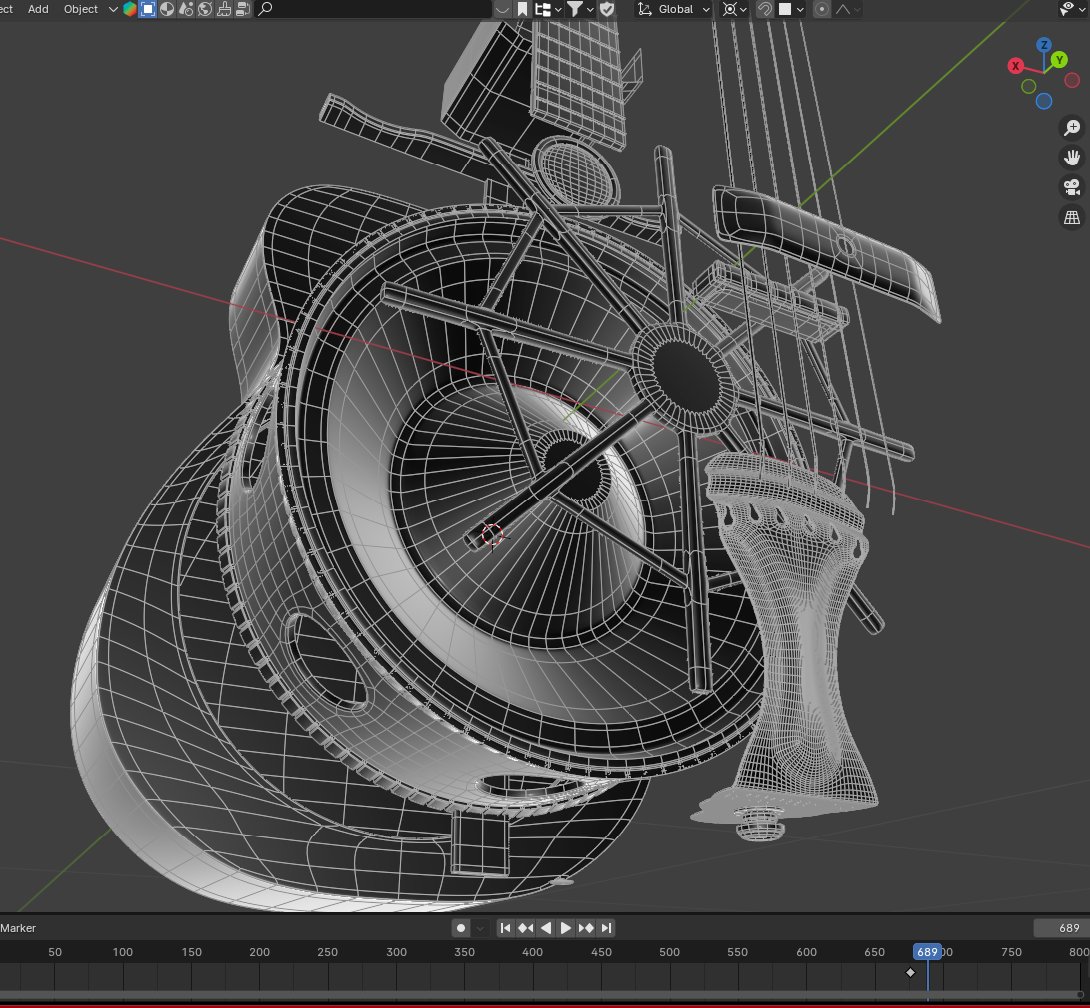Screen dimensions: 1090x1008
Task: Toggle auto keyframe recording in timeline
Action: coord(460,927)
